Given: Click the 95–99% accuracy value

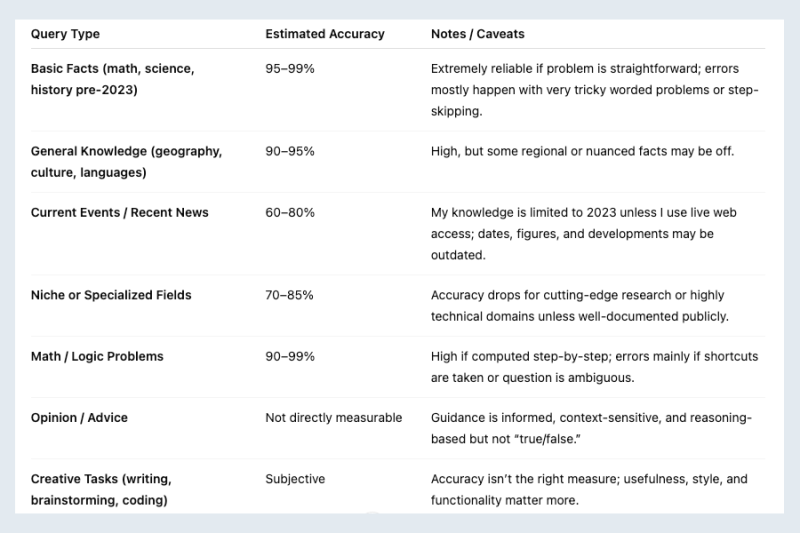Looking at the screenshot, I should pyautogui.click(x=290, y=69).
